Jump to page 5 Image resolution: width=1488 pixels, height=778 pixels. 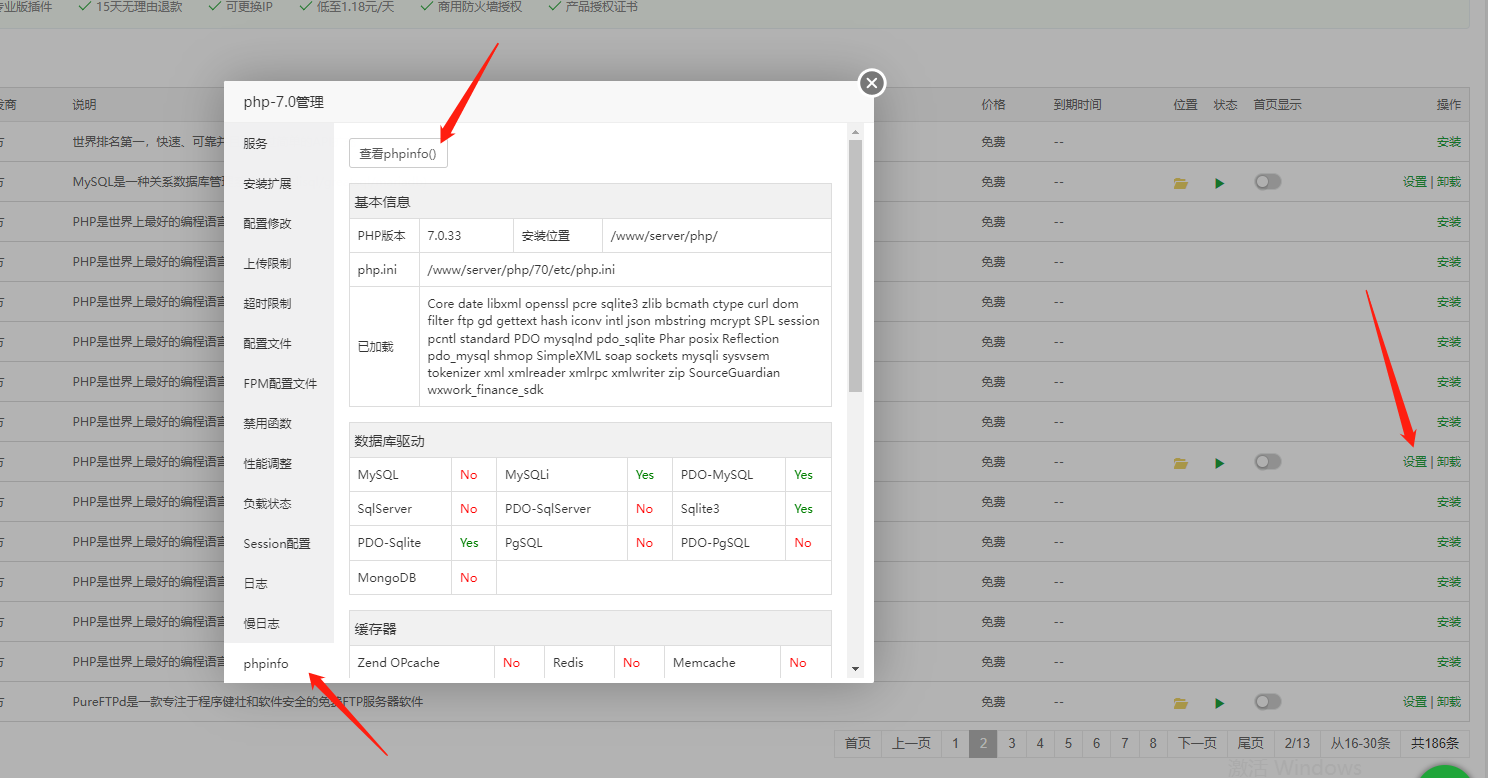1068,743
